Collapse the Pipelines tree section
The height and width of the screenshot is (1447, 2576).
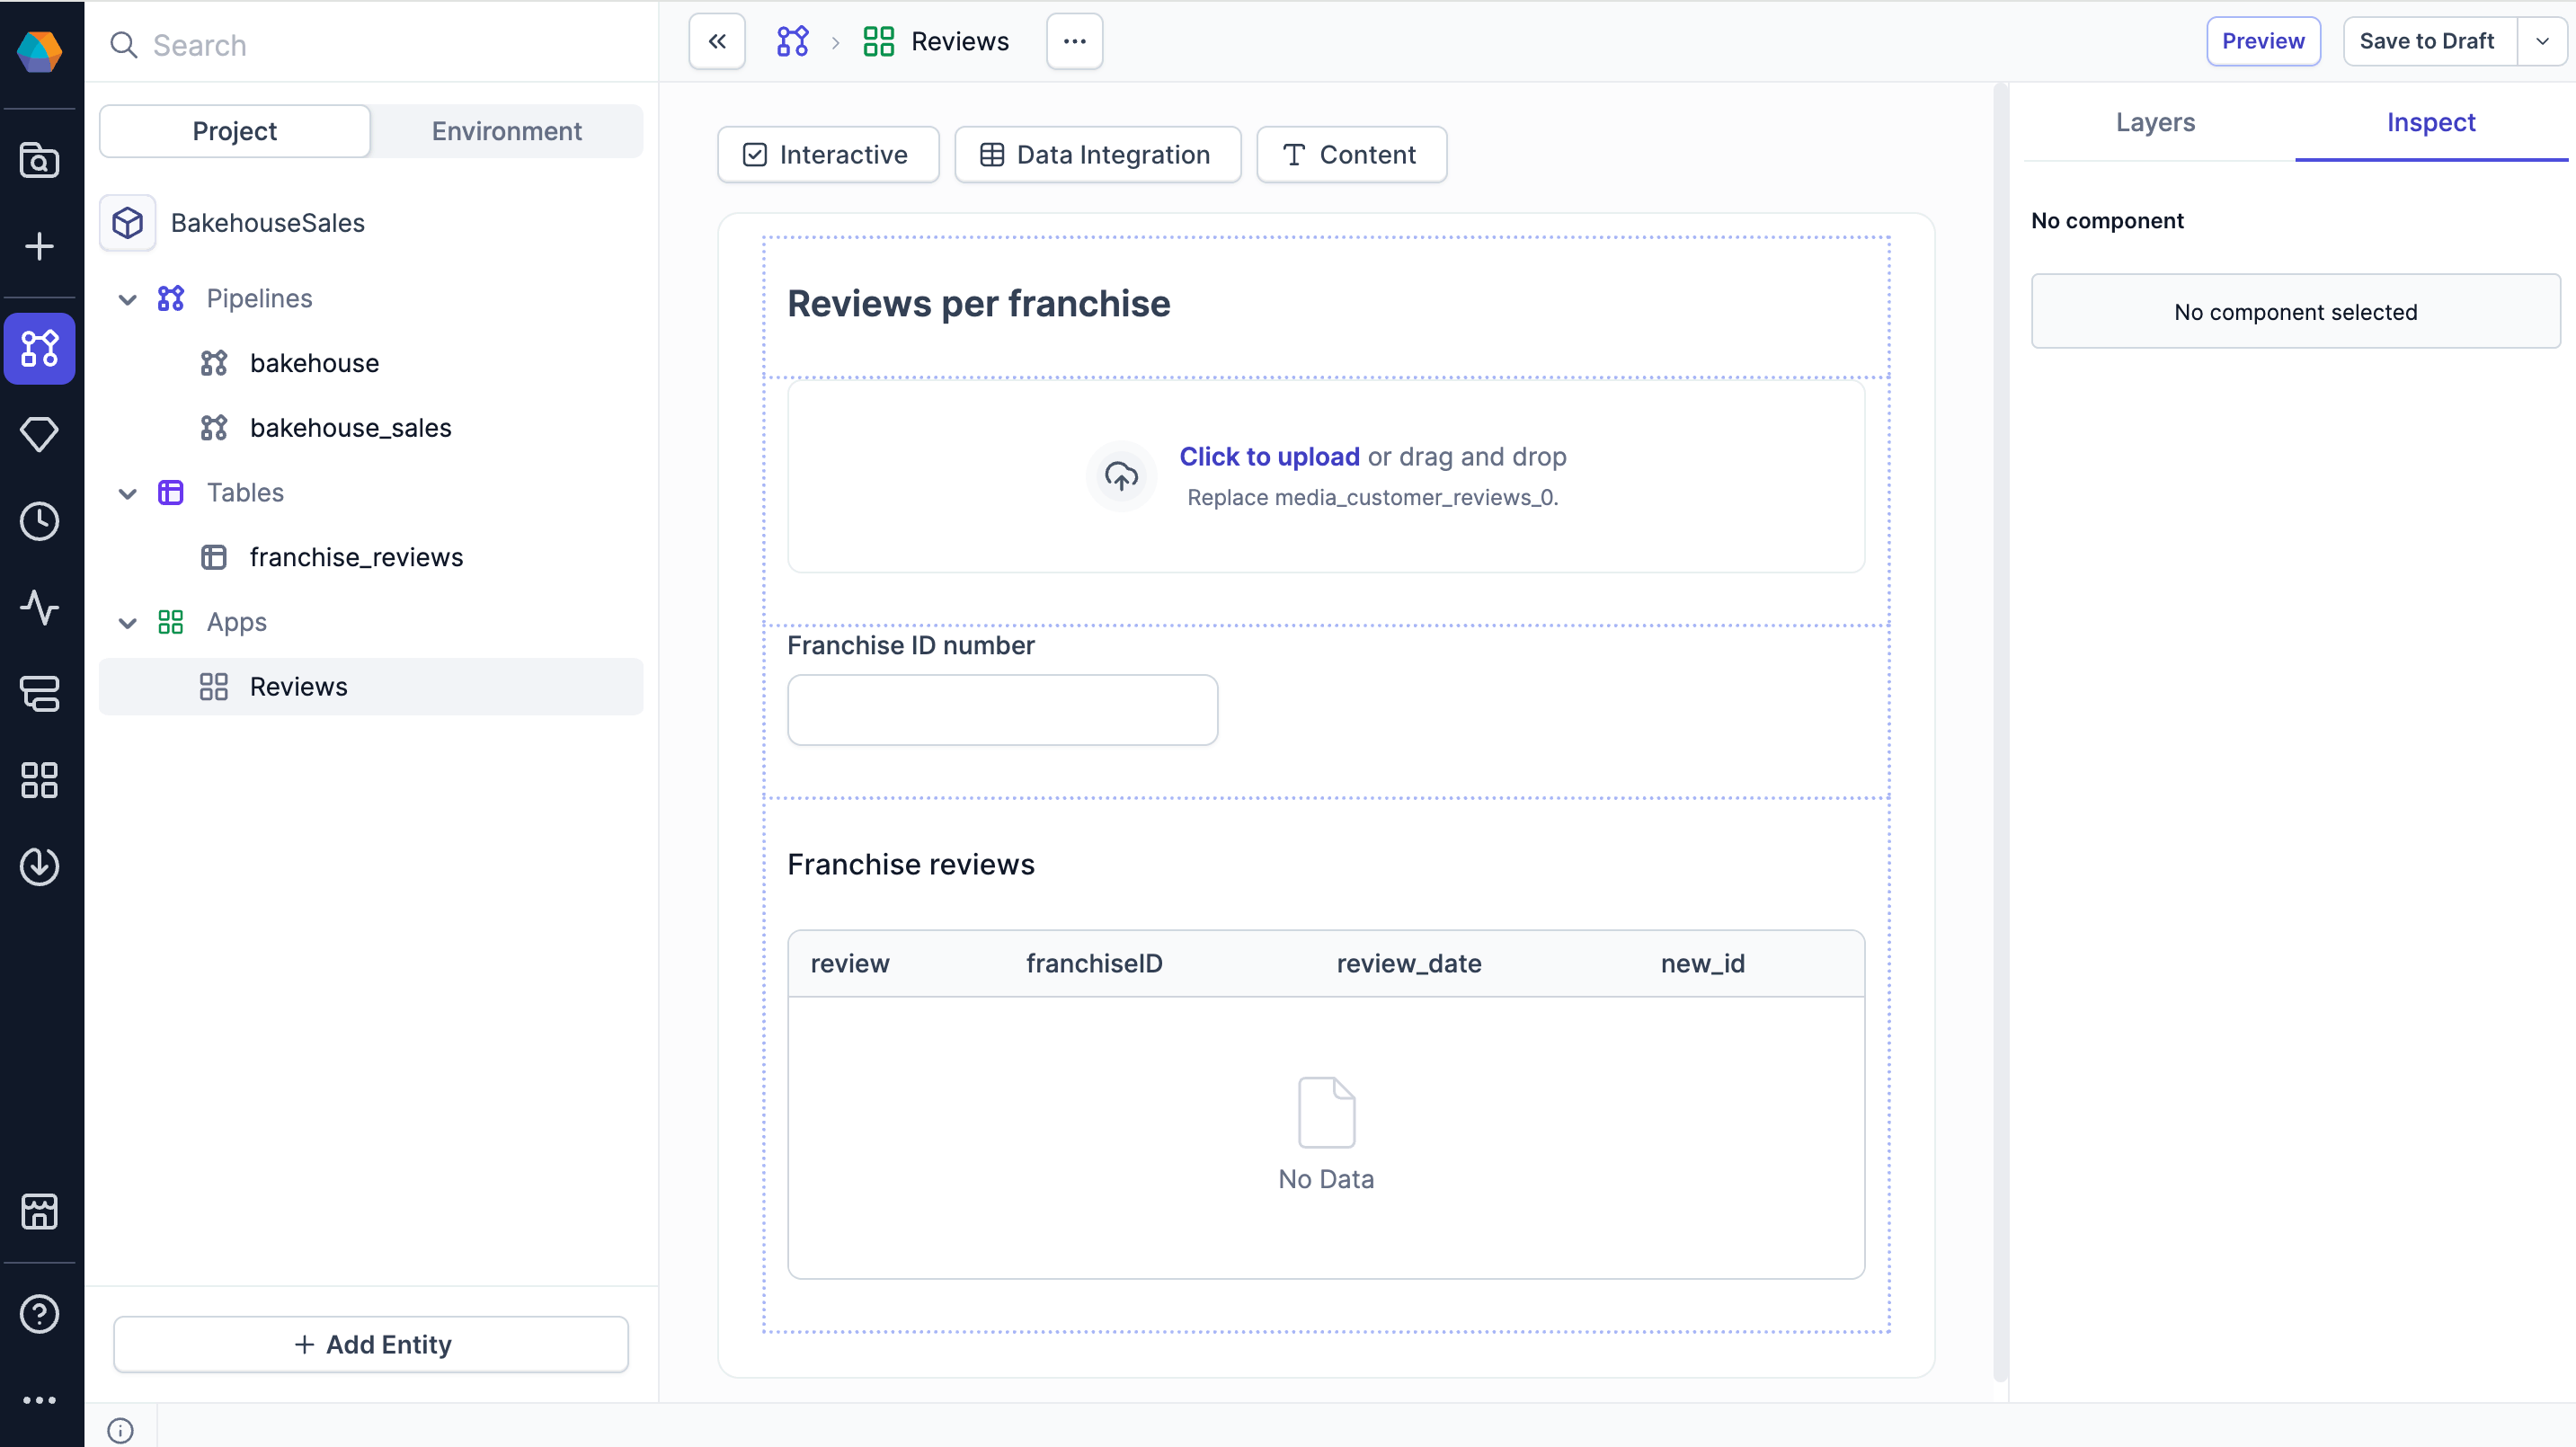(128, 299)
